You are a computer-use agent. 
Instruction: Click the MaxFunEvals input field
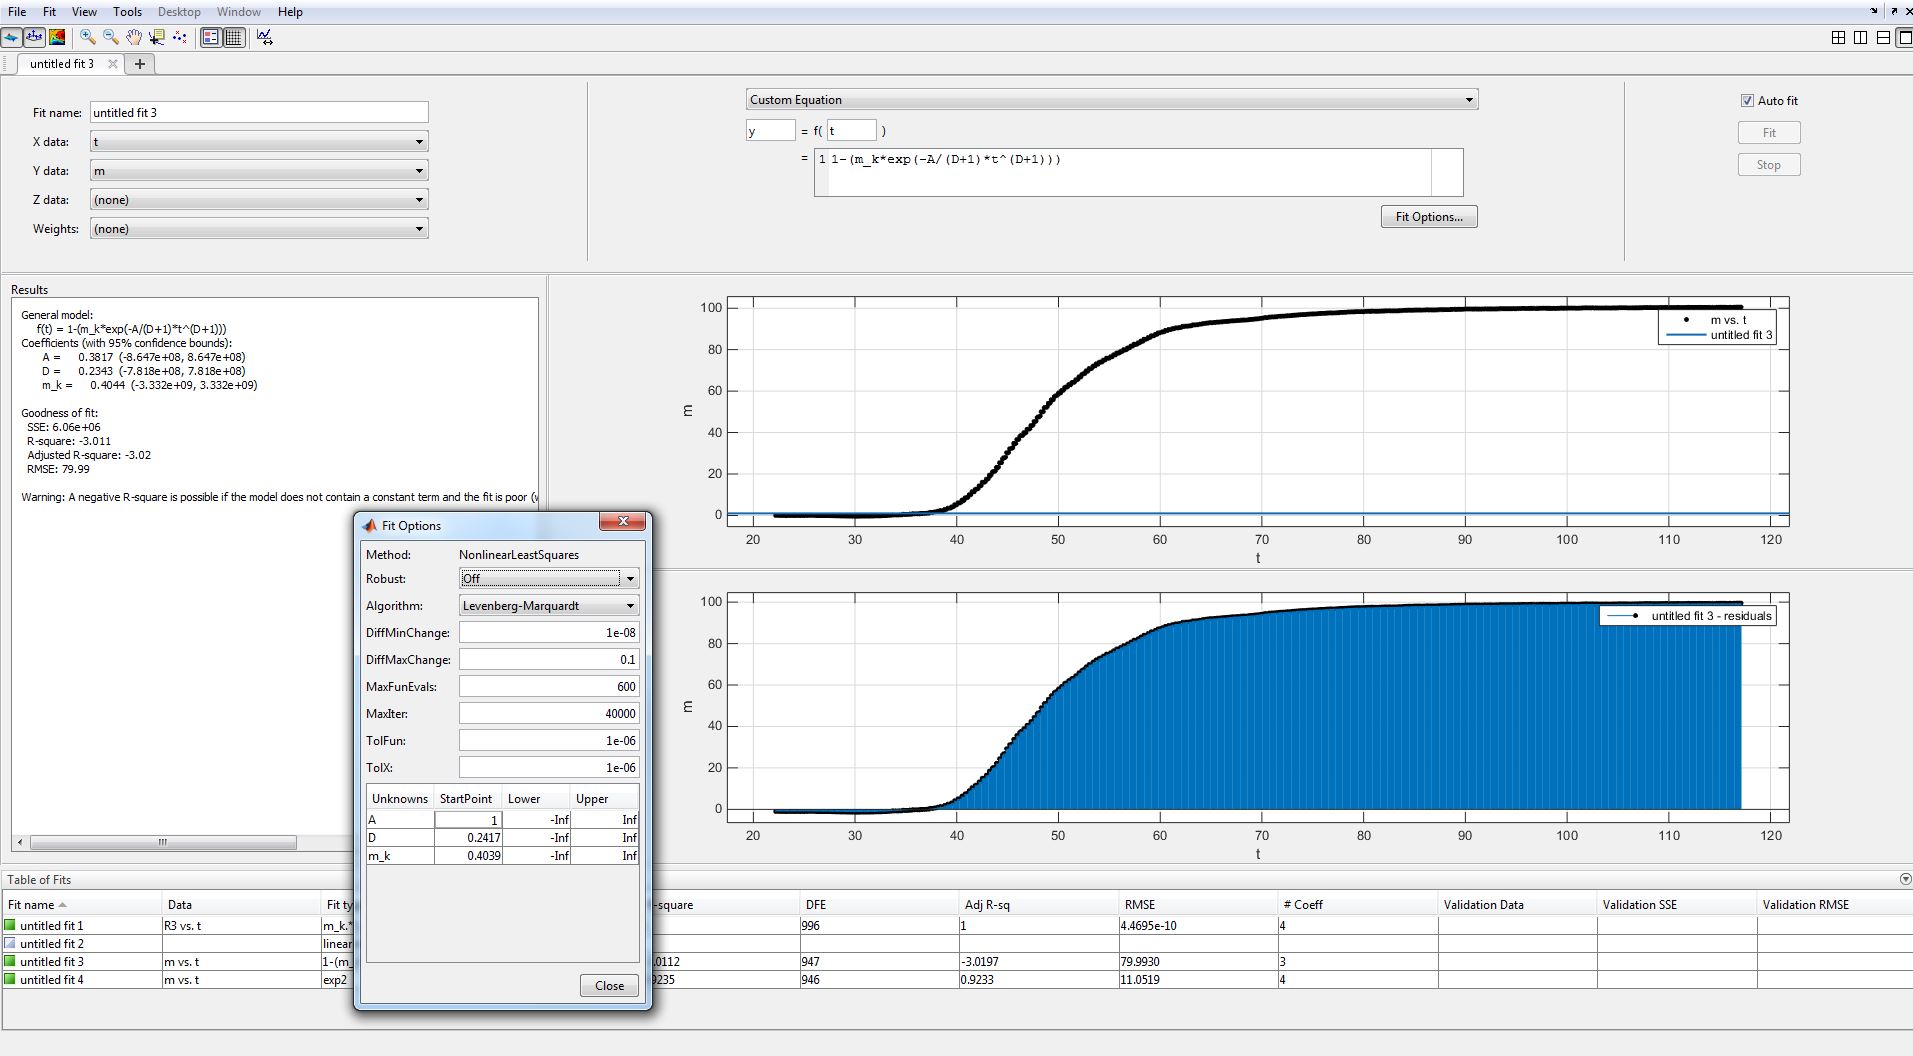[x=548, y=687]
